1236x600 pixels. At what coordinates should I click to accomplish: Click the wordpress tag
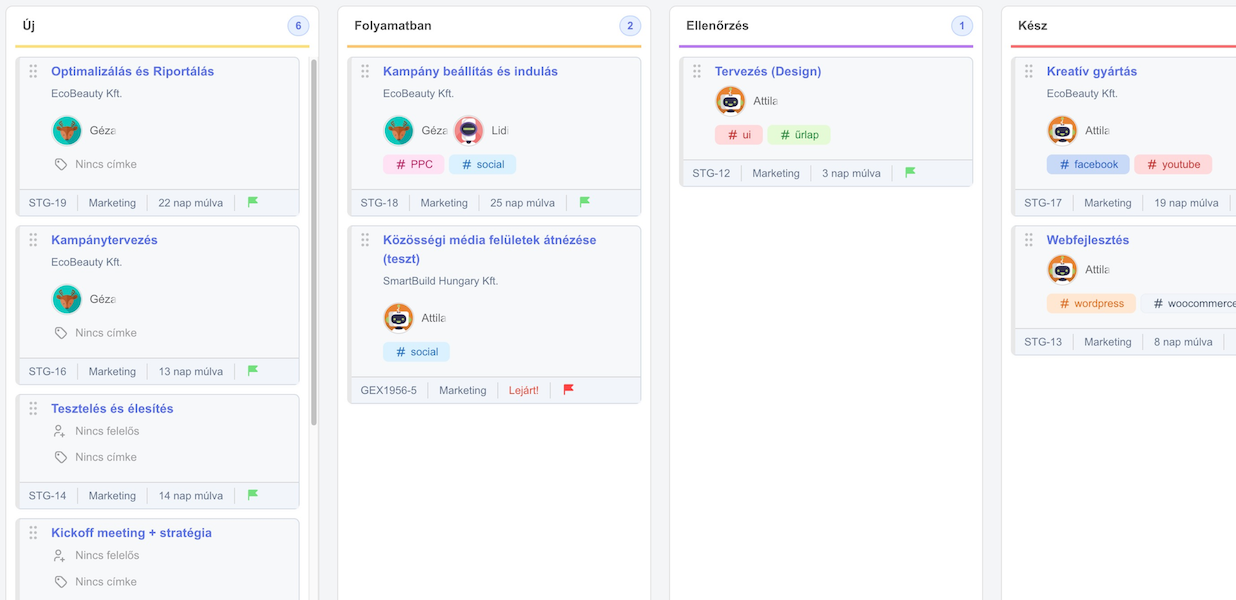pyautogui.click(x=1091, y=303)
